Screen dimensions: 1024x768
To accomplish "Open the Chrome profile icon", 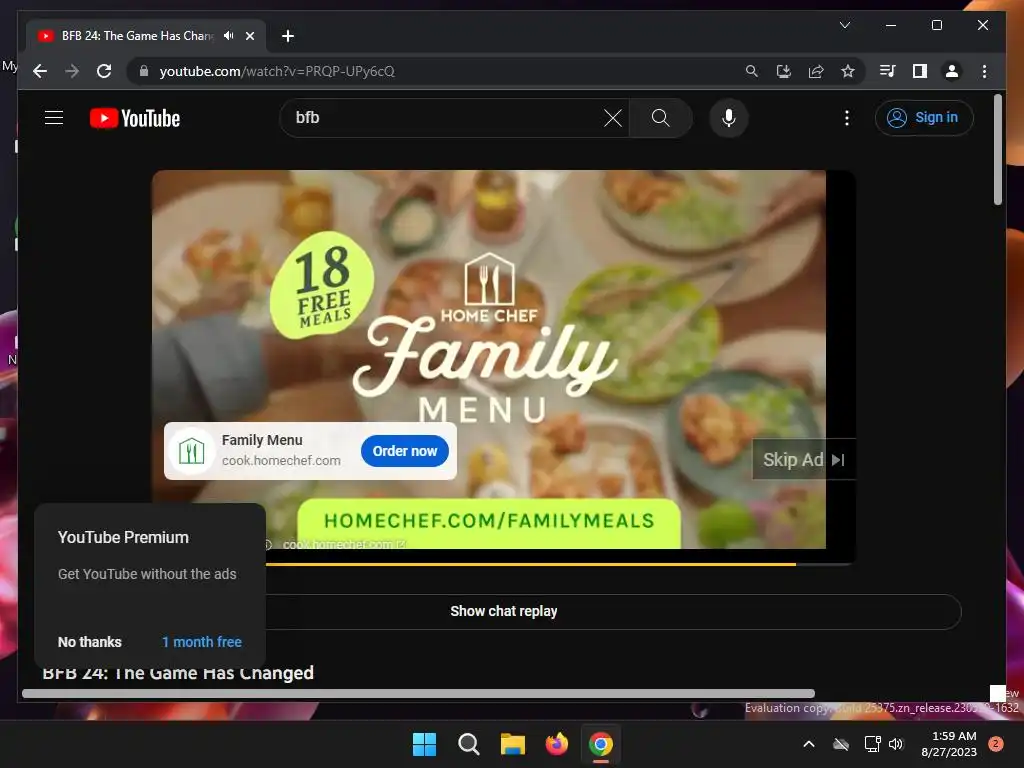I will pyautogui.click(x=952, y=71).
